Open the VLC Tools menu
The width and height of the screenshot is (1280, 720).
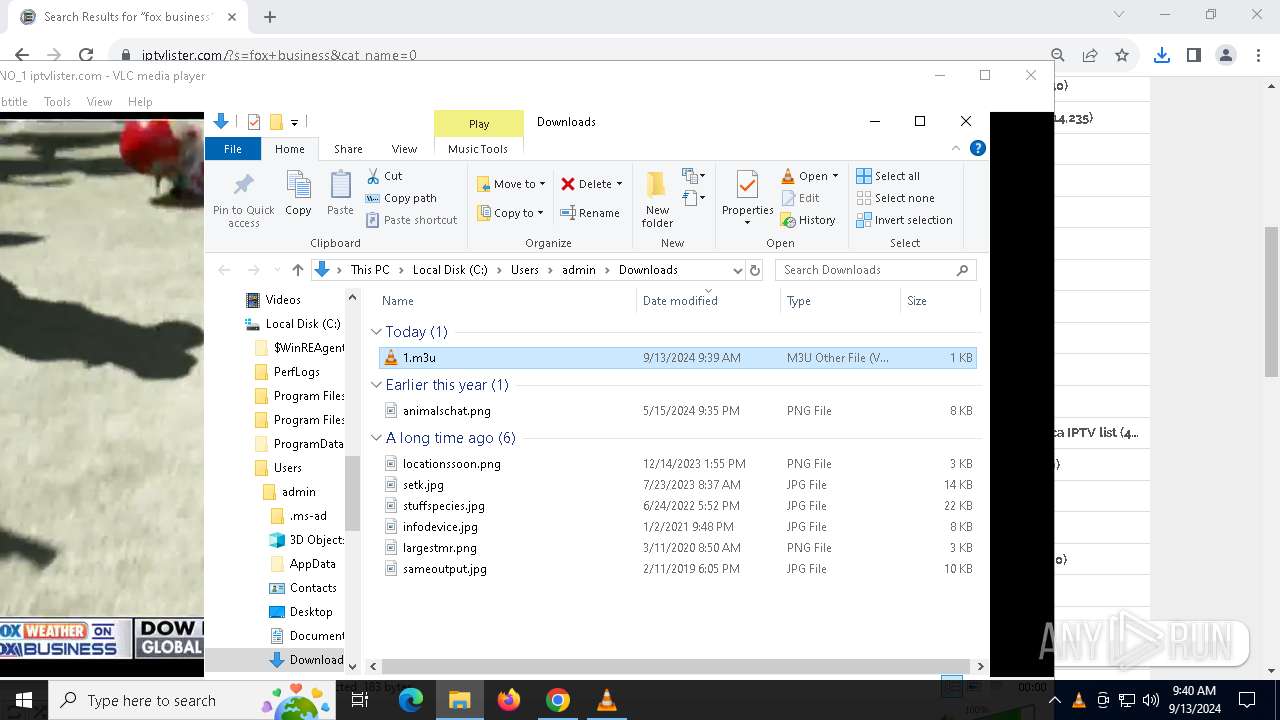tap(57, 102)
